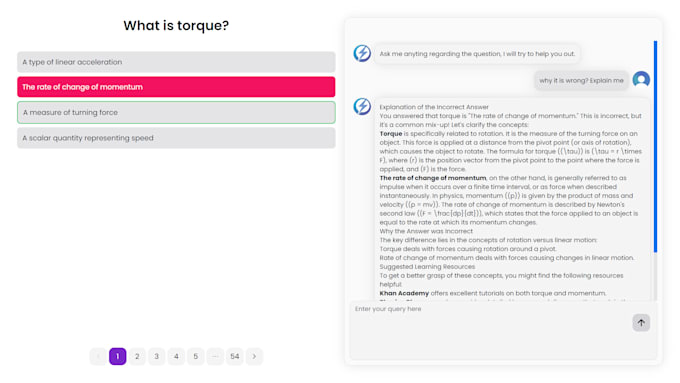Expand the pagination ellipsis pages
The image size is (680, 383).
coord(215,357)
